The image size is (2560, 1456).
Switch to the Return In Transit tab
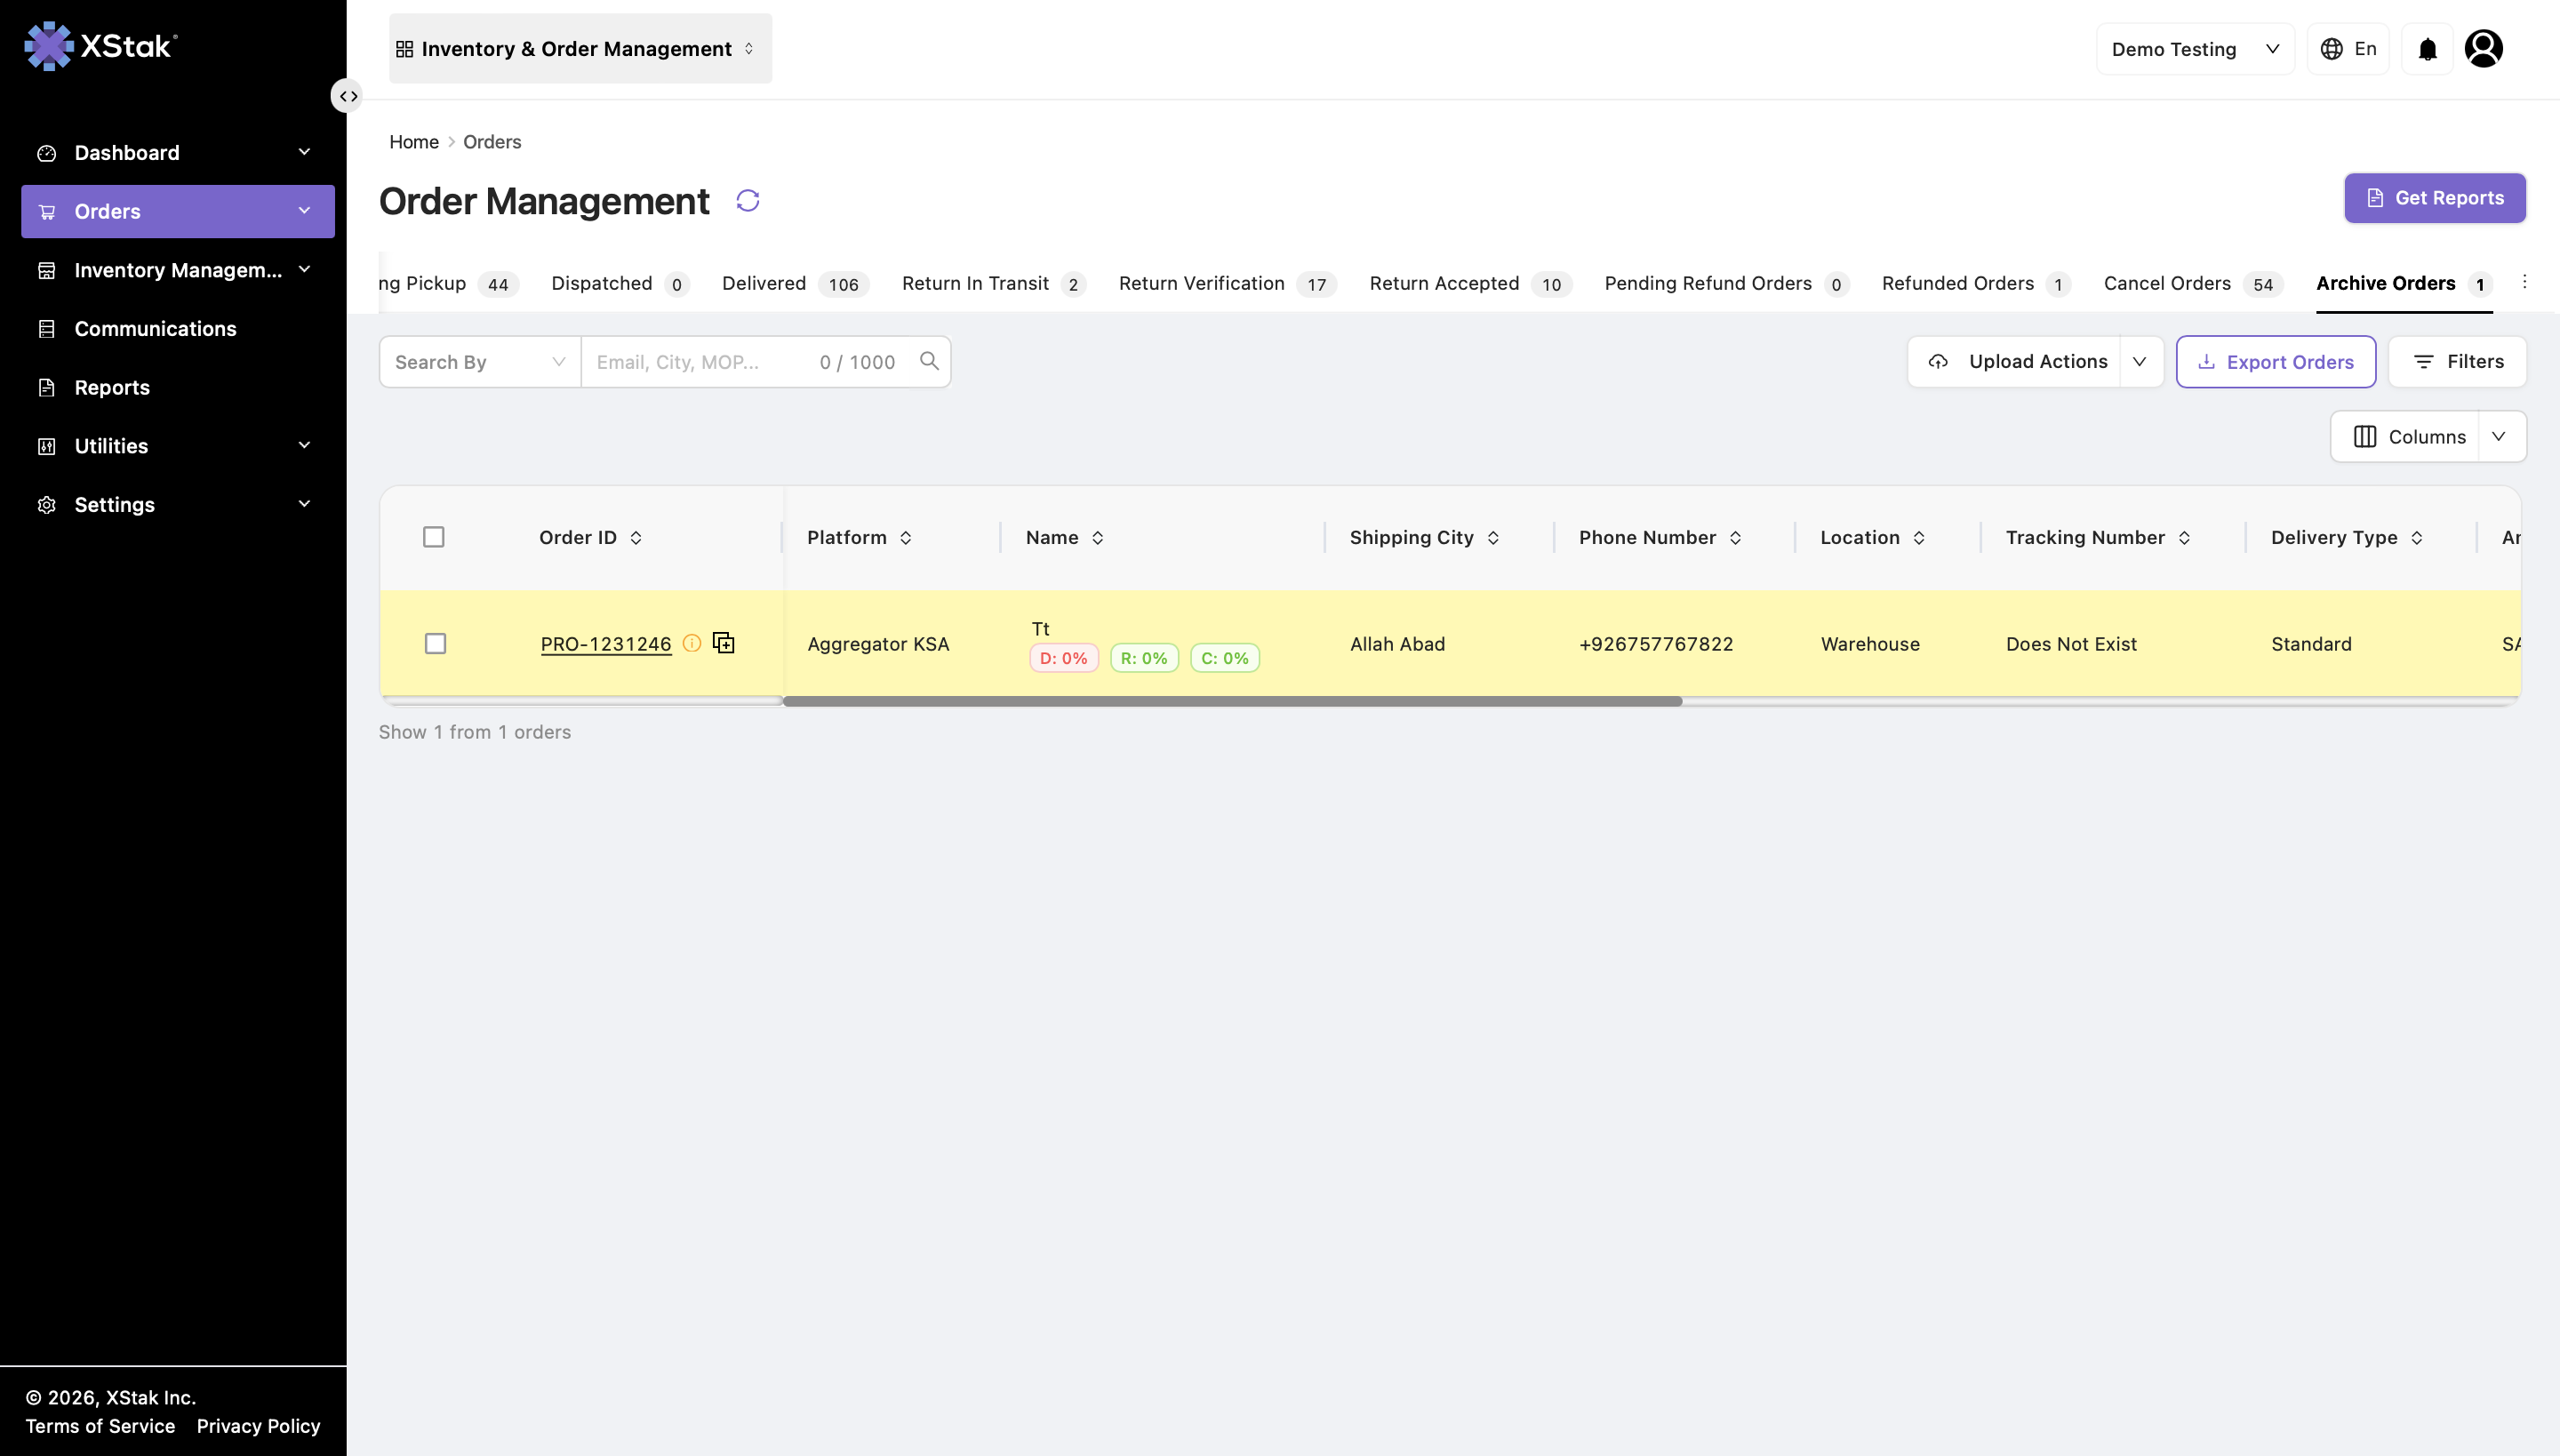(993, 283)
